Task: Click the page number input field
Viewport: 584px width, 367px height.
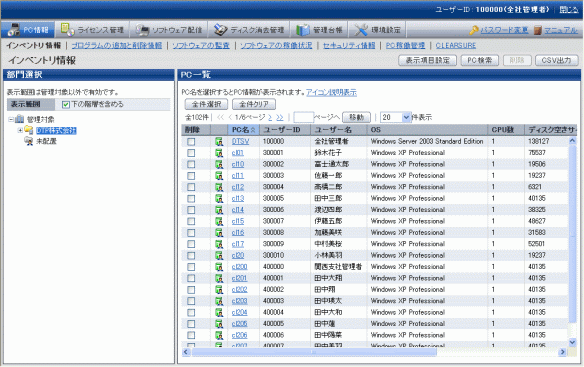Action: click(x=303, y=117)
